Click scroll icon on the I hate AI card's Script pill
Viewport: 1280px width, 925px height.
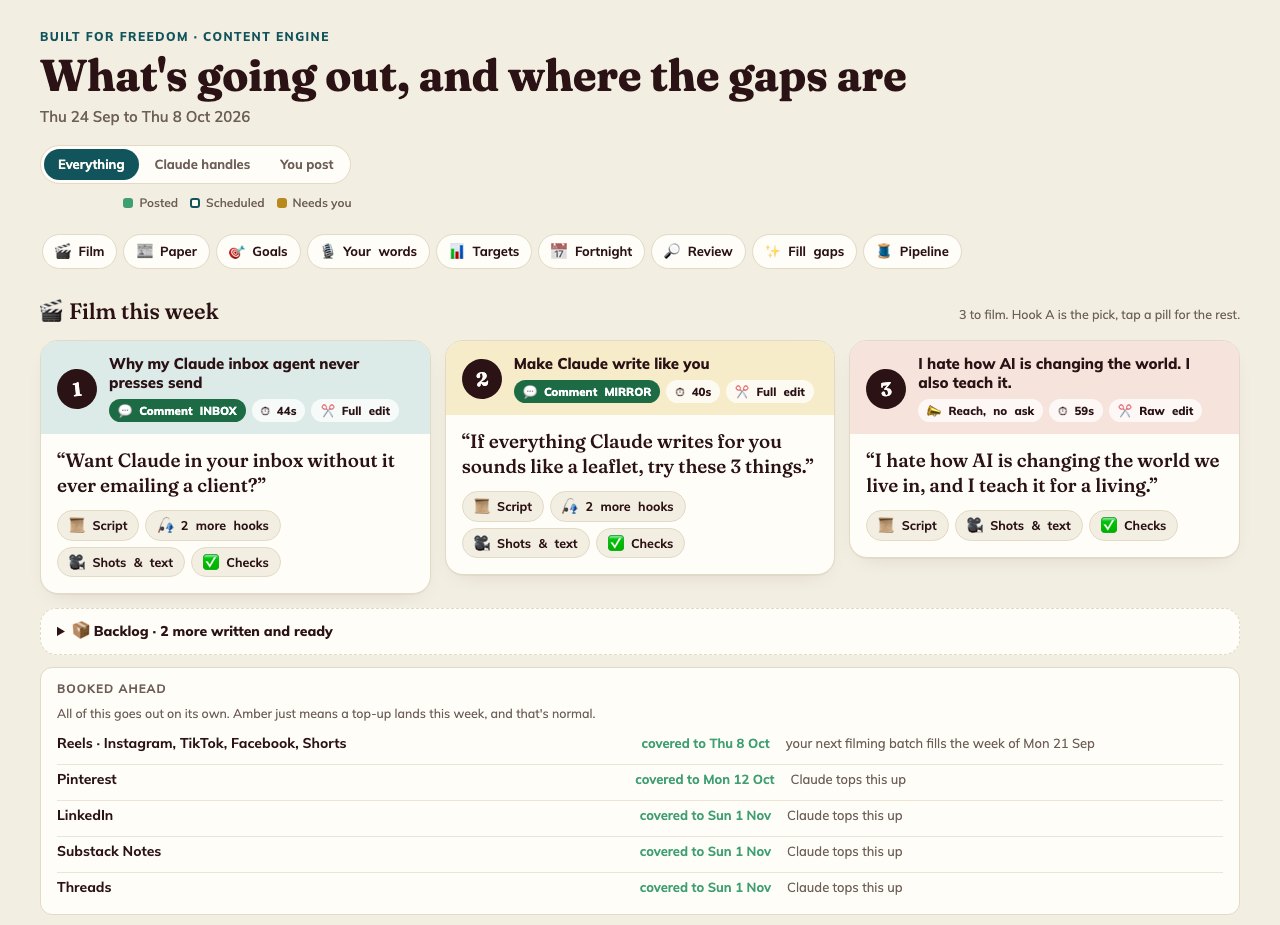click(887, 525)
